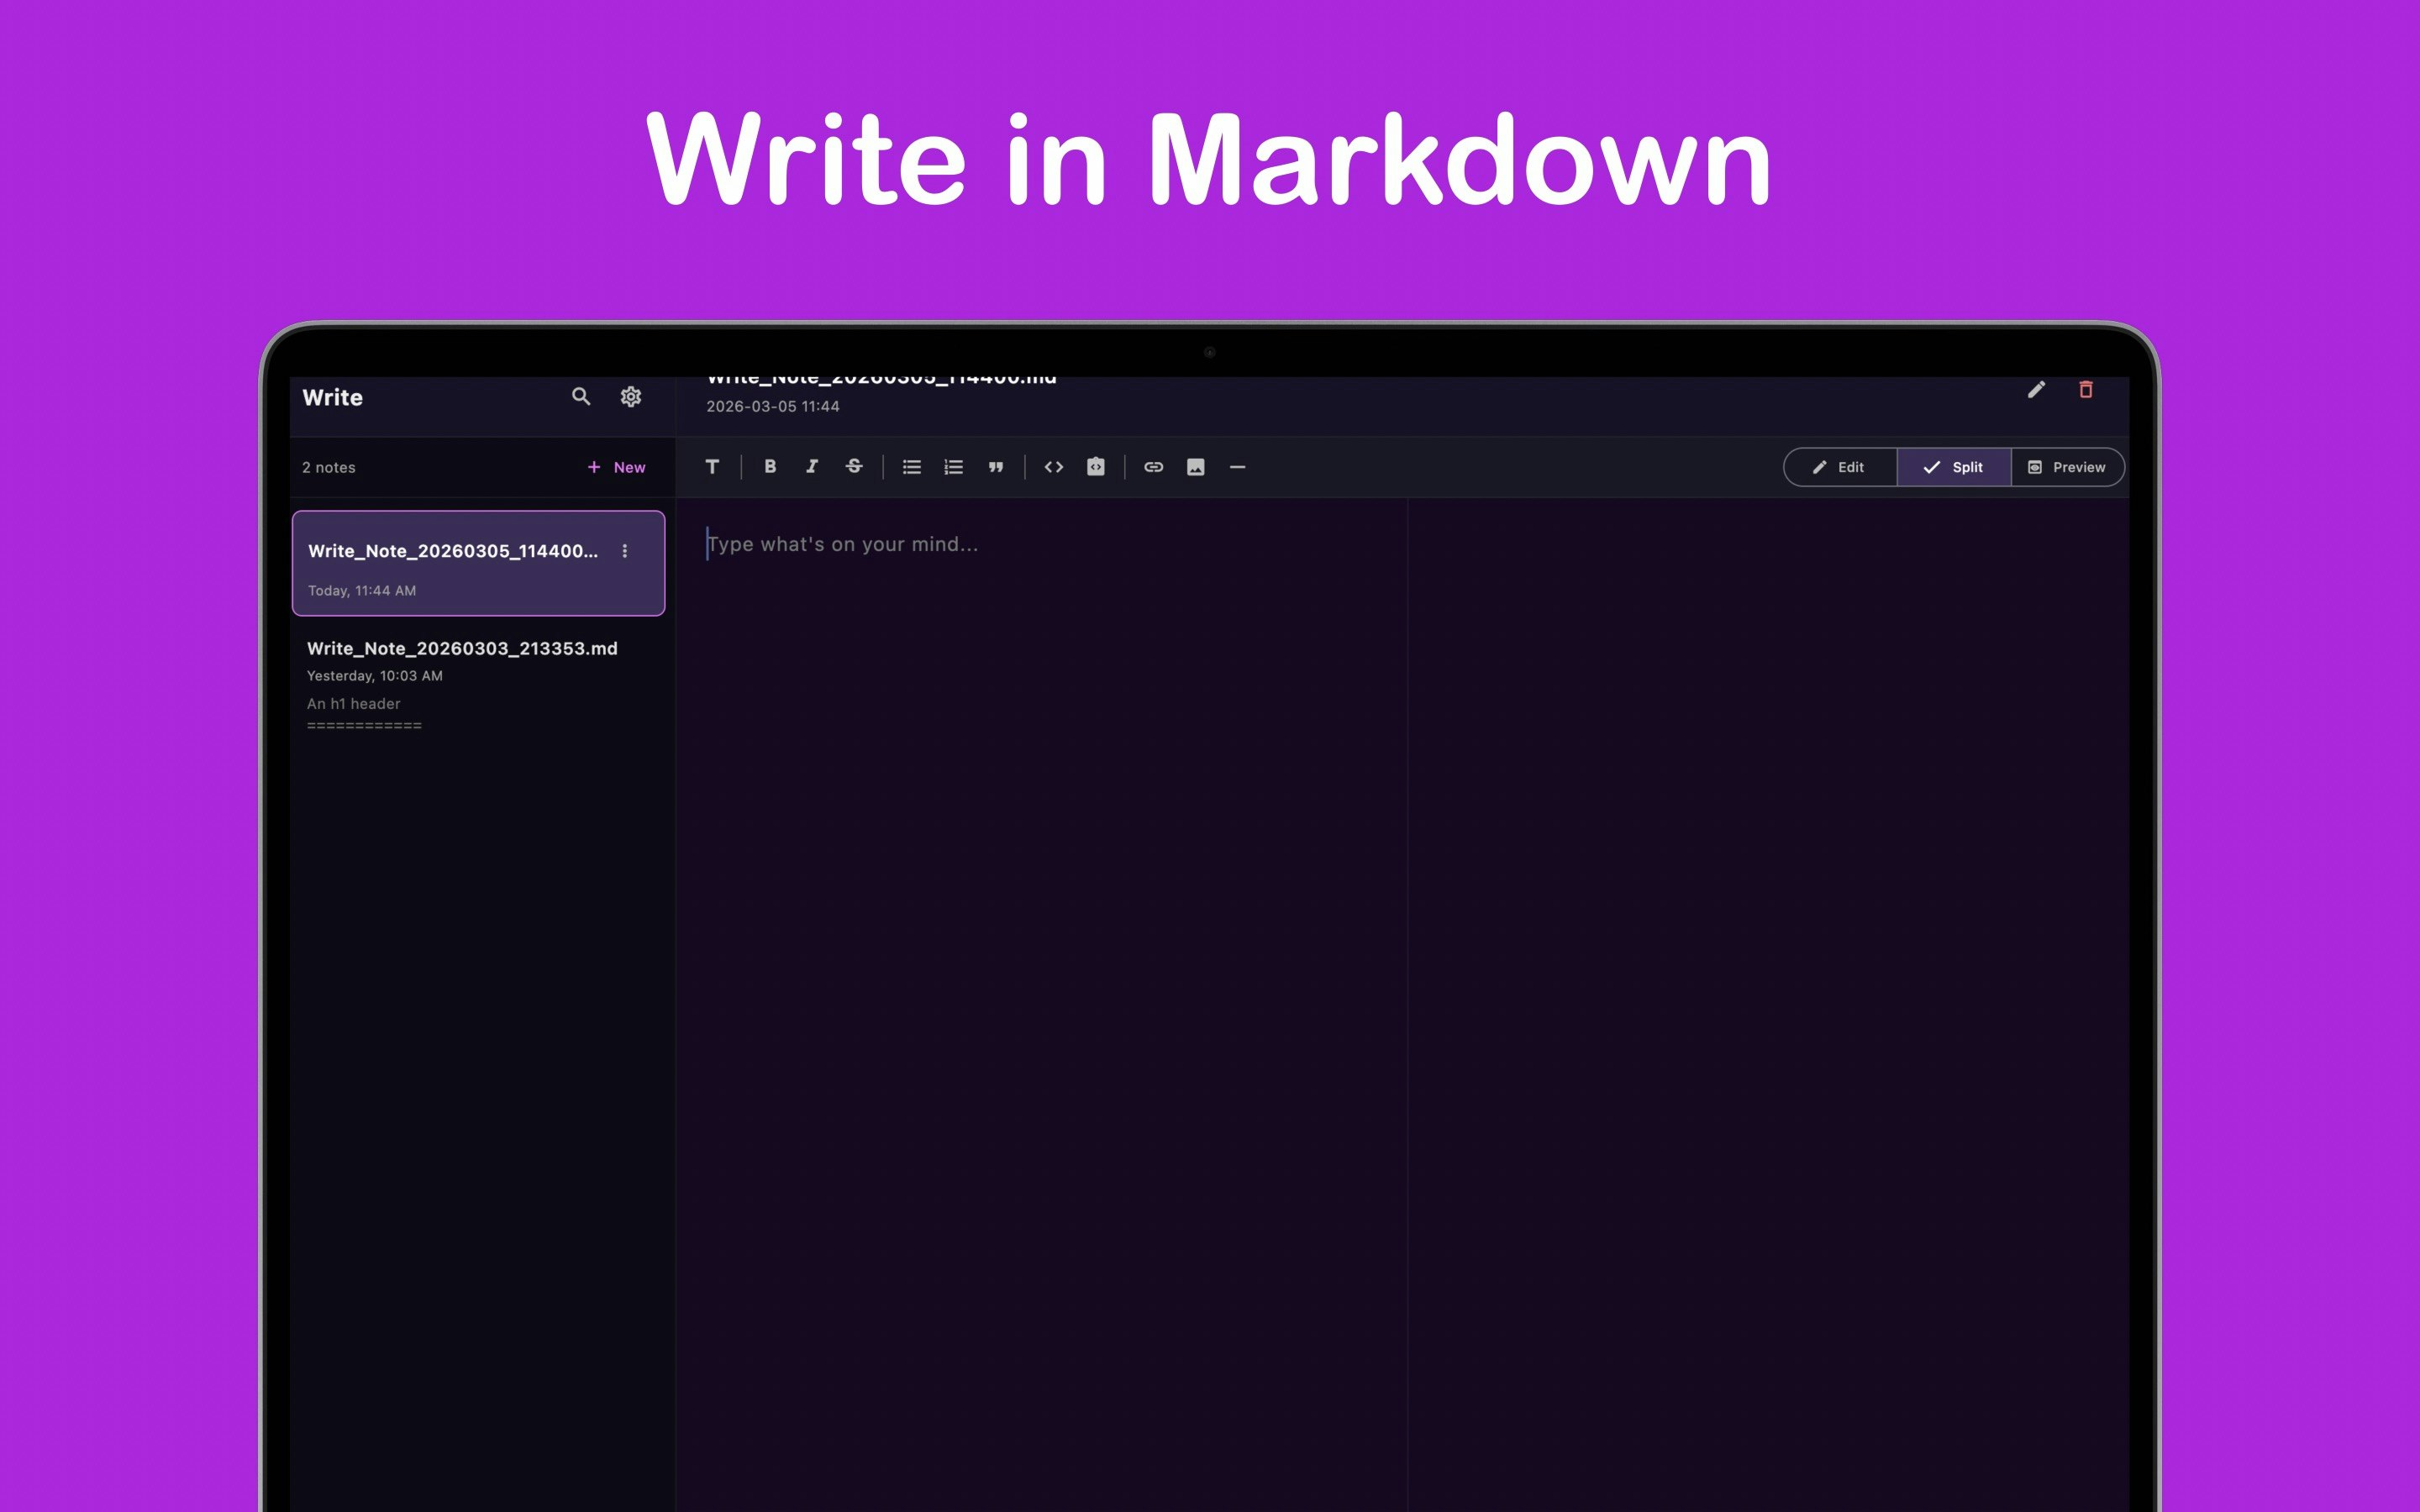Insert an image from toolbar
The height and width of the screenshot is (1512, 2420).
coord(1195,467)
